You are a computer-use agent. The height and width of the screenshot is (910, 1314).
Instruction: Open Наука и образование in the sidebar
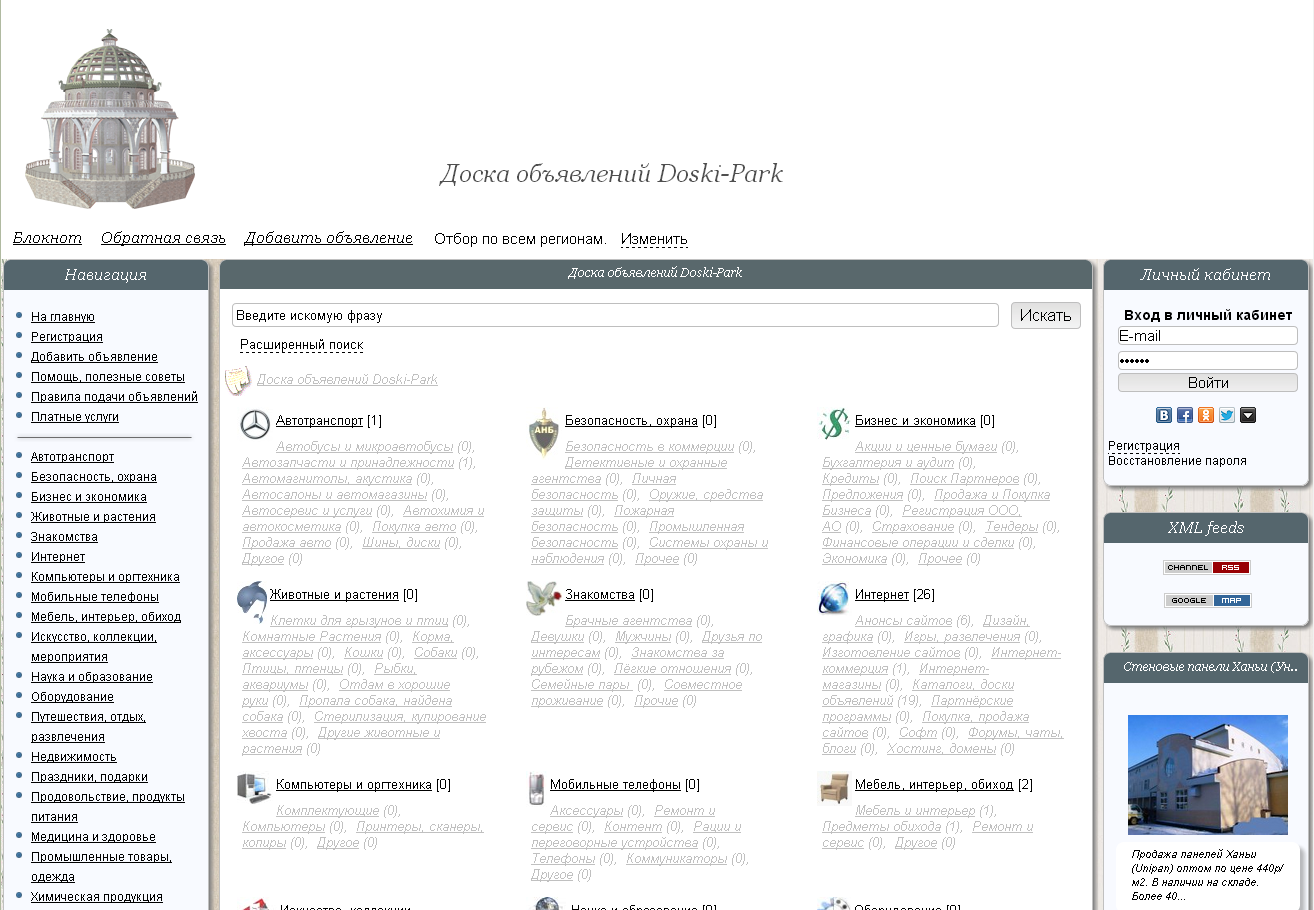[92, 677]
